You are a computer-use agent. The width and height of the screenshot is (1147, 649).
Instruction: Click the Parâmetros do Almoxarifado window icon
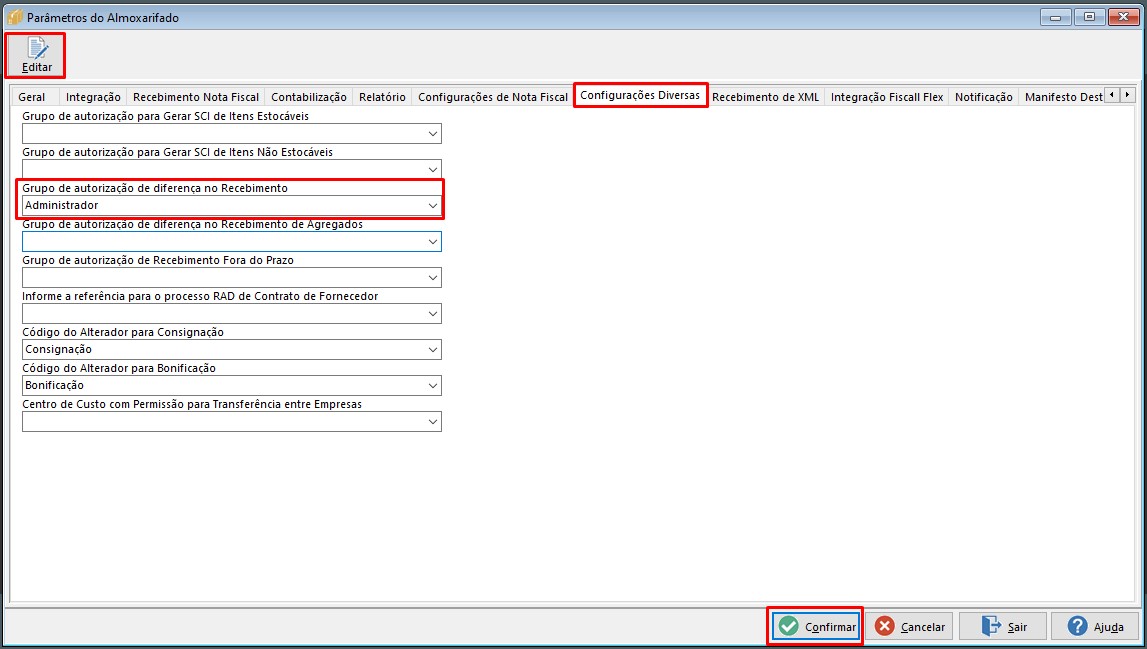coord(15,17)
